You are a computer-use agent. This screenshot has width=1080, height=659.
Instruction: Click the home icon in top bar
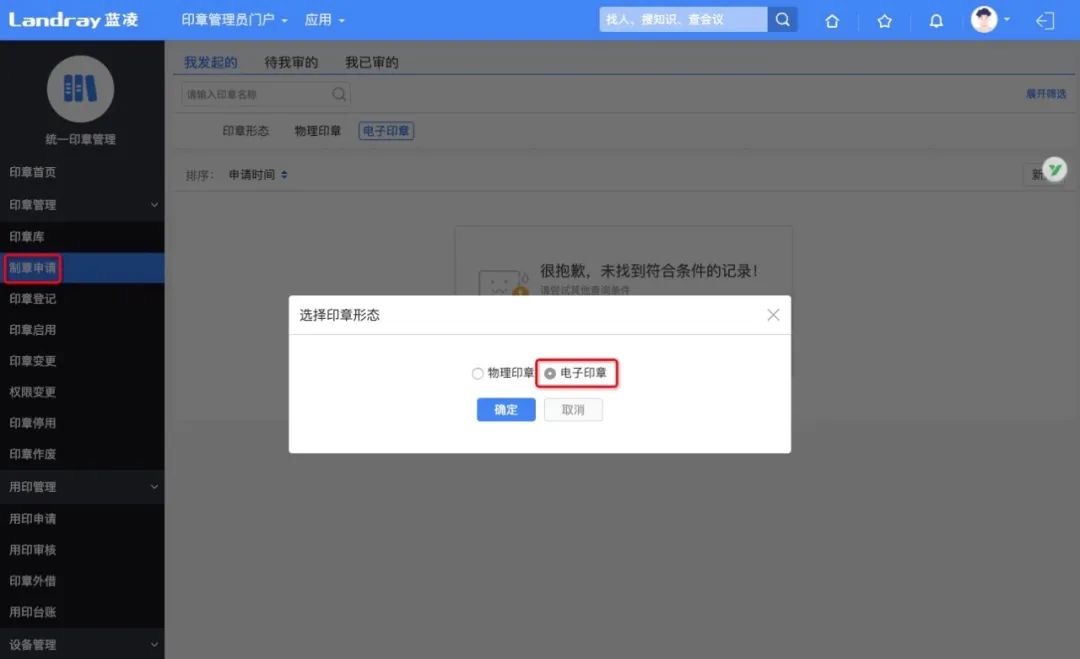pos(832,20)
